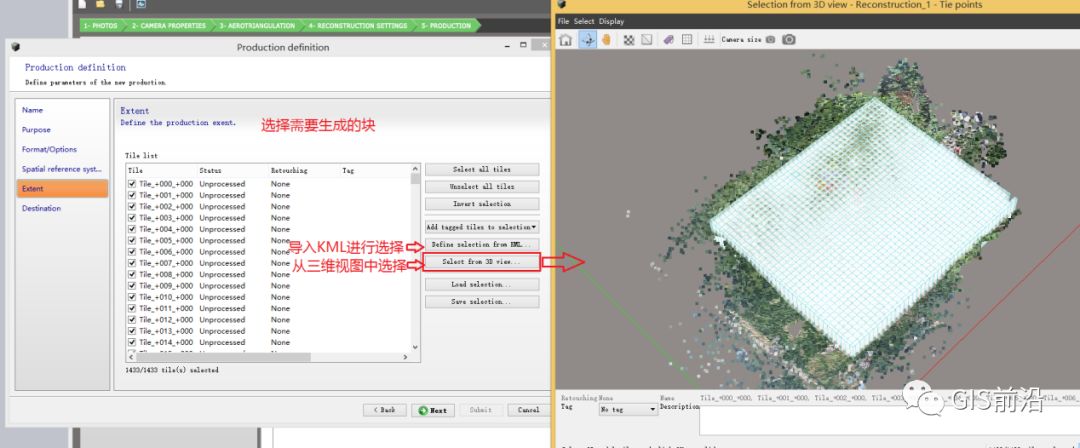Screen dimensions: 1080x448
Task: Click the Cancel button
Action: pyautogui.click(x=529, y=410)
